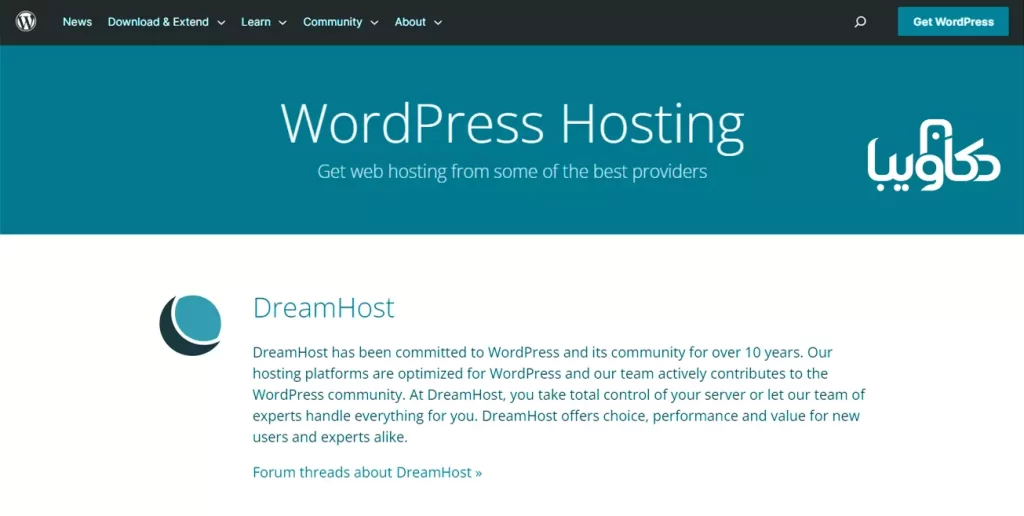Open the DreamHost heading link
This screenshot has height=516, width=1024.
click(323, 308)
